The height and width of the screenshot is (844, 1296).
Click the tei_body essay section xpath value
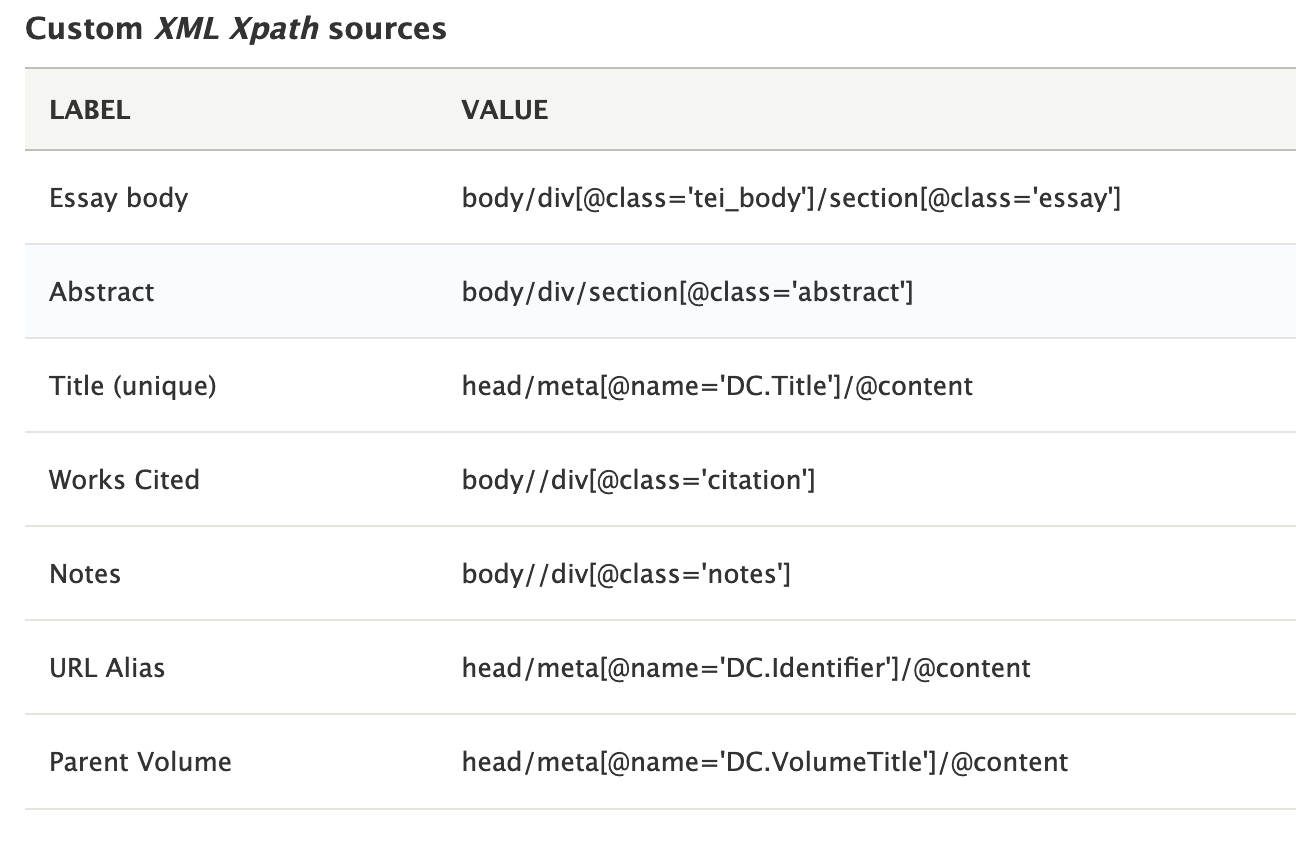(791, 199)
